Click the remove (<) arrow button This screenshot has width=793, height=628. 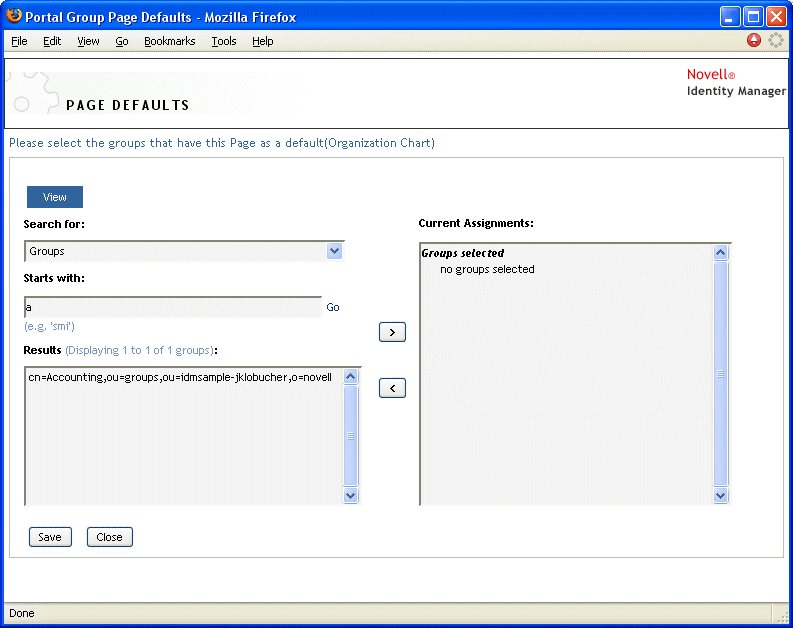tap(392, 388)
